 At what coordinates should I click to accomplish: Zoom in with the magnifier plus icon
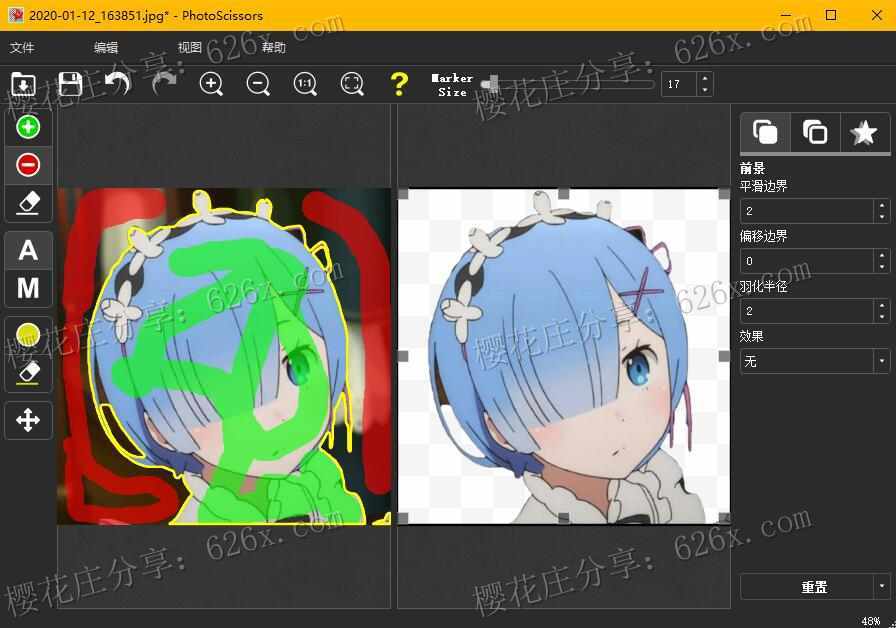click(211, 84)
